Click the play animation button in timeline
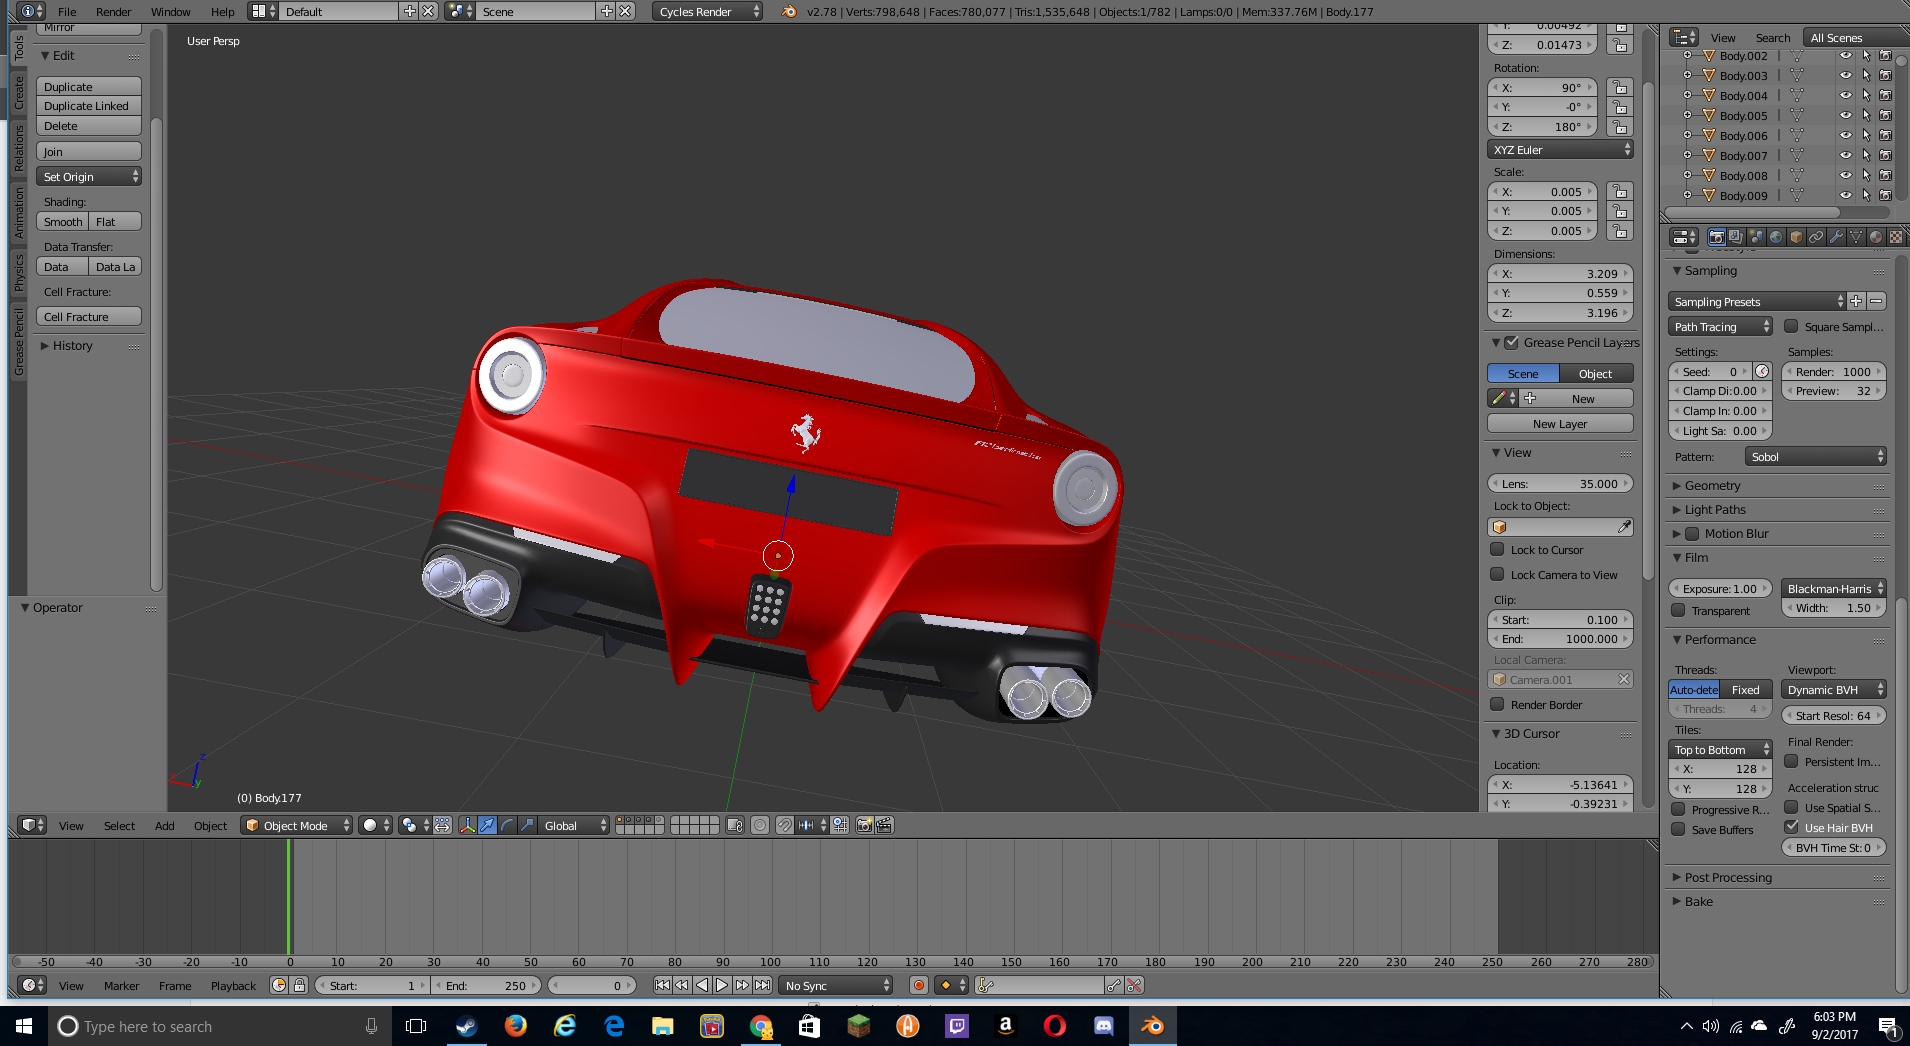 point(722,985)
